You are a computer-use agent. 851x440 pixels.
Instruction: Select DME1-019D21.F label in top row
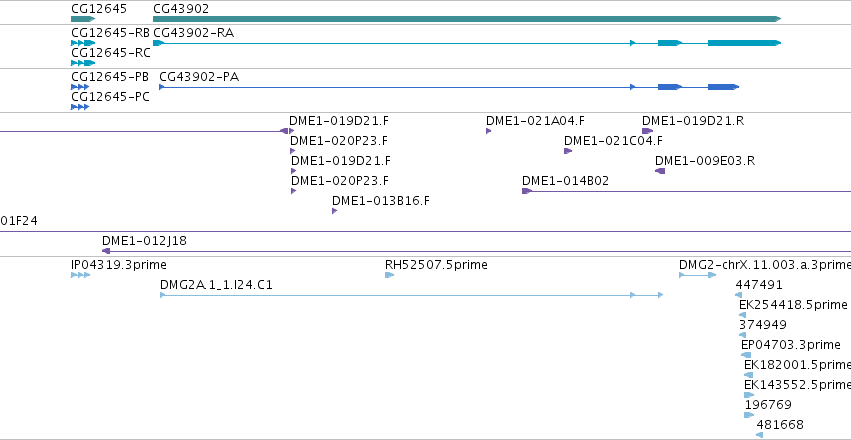339,120
